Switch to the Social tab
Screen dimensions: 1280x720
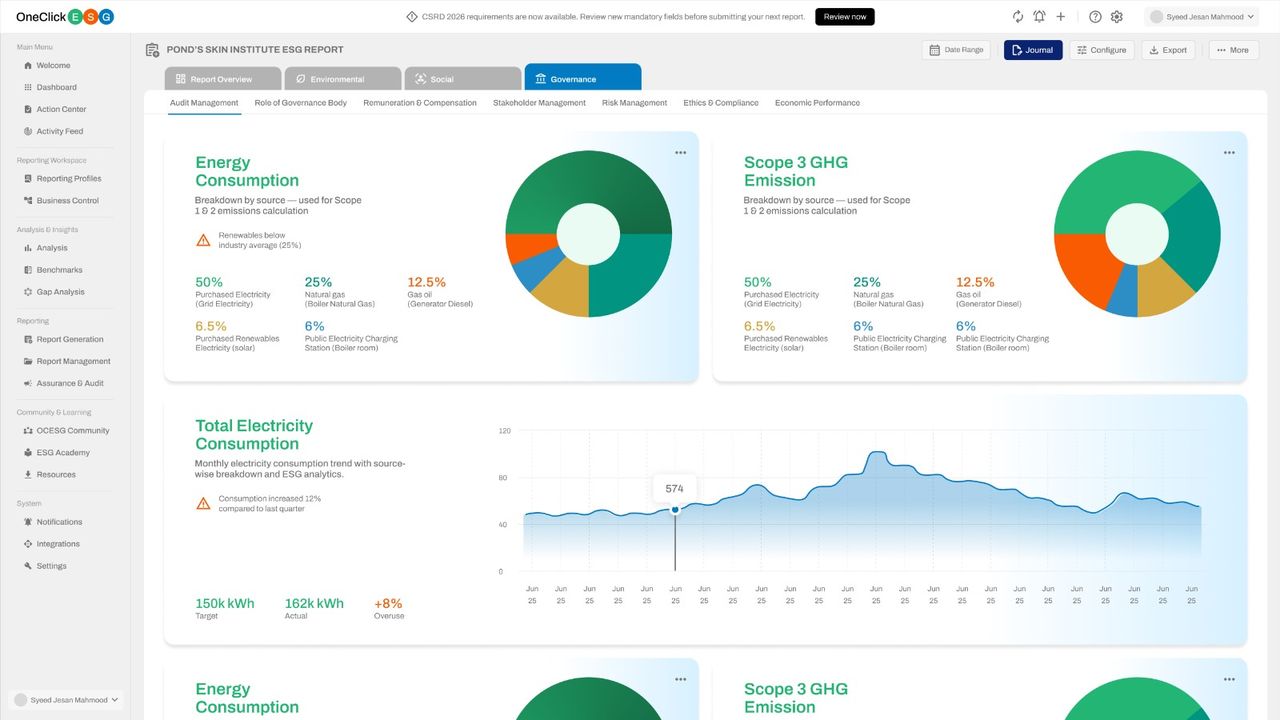(x=463, y=78)
